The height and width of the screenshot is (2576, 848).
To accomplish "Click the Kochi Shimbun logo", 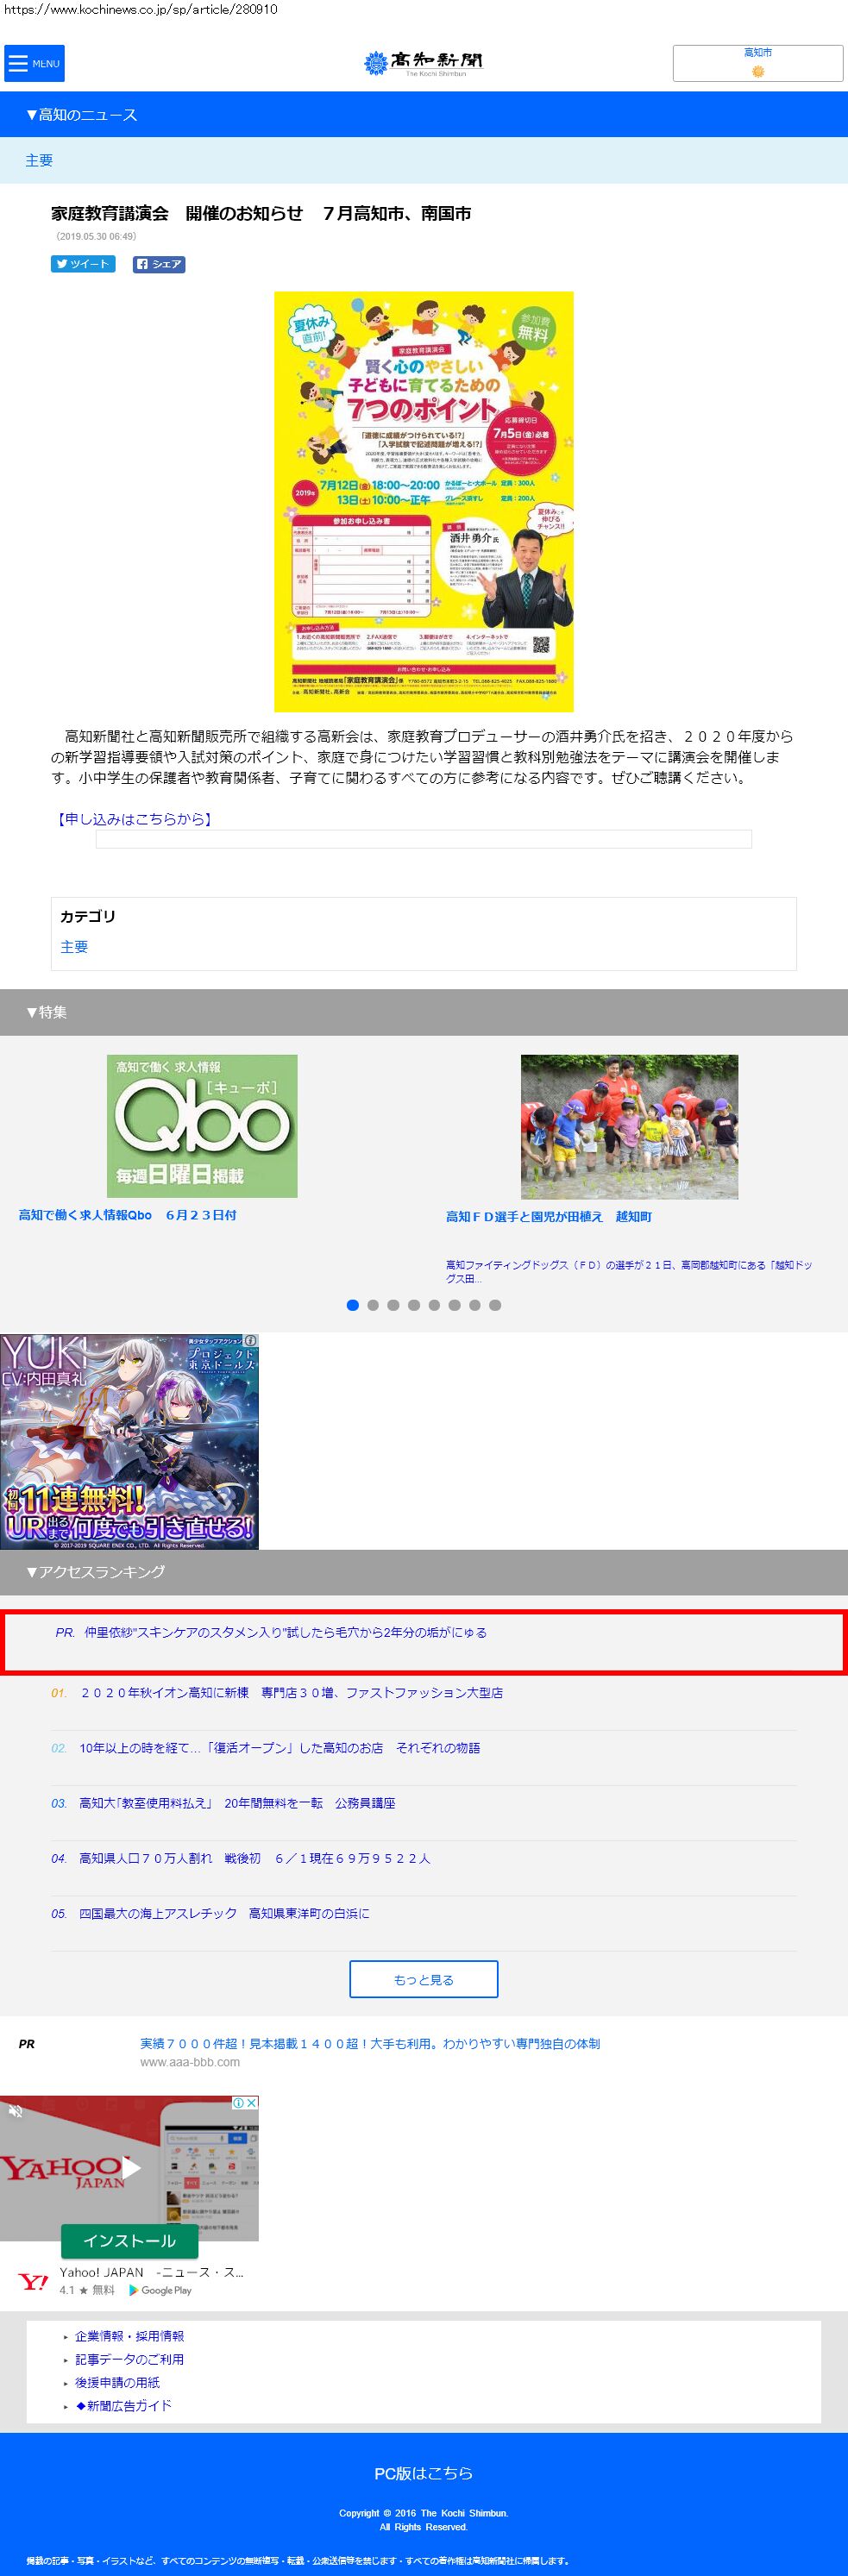I will 424,64.
